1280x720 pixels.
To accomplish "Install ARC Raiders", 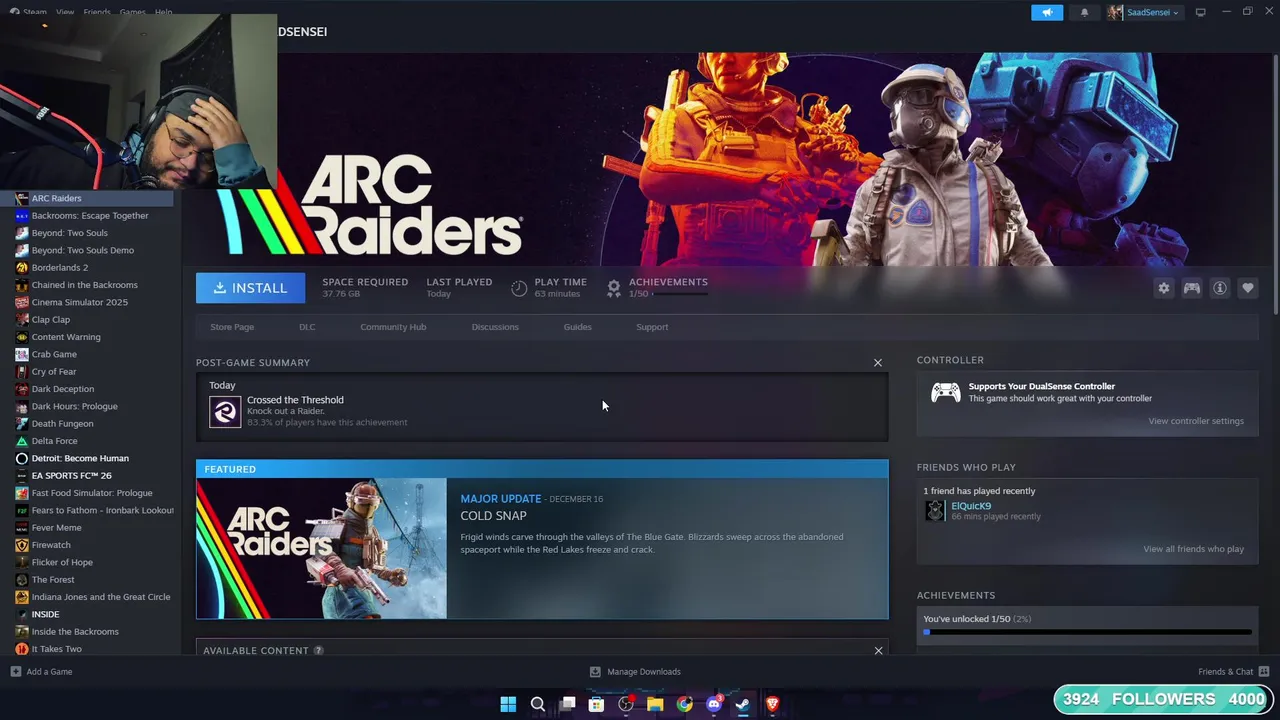I will pyautogui.click(x=250, y=288).
